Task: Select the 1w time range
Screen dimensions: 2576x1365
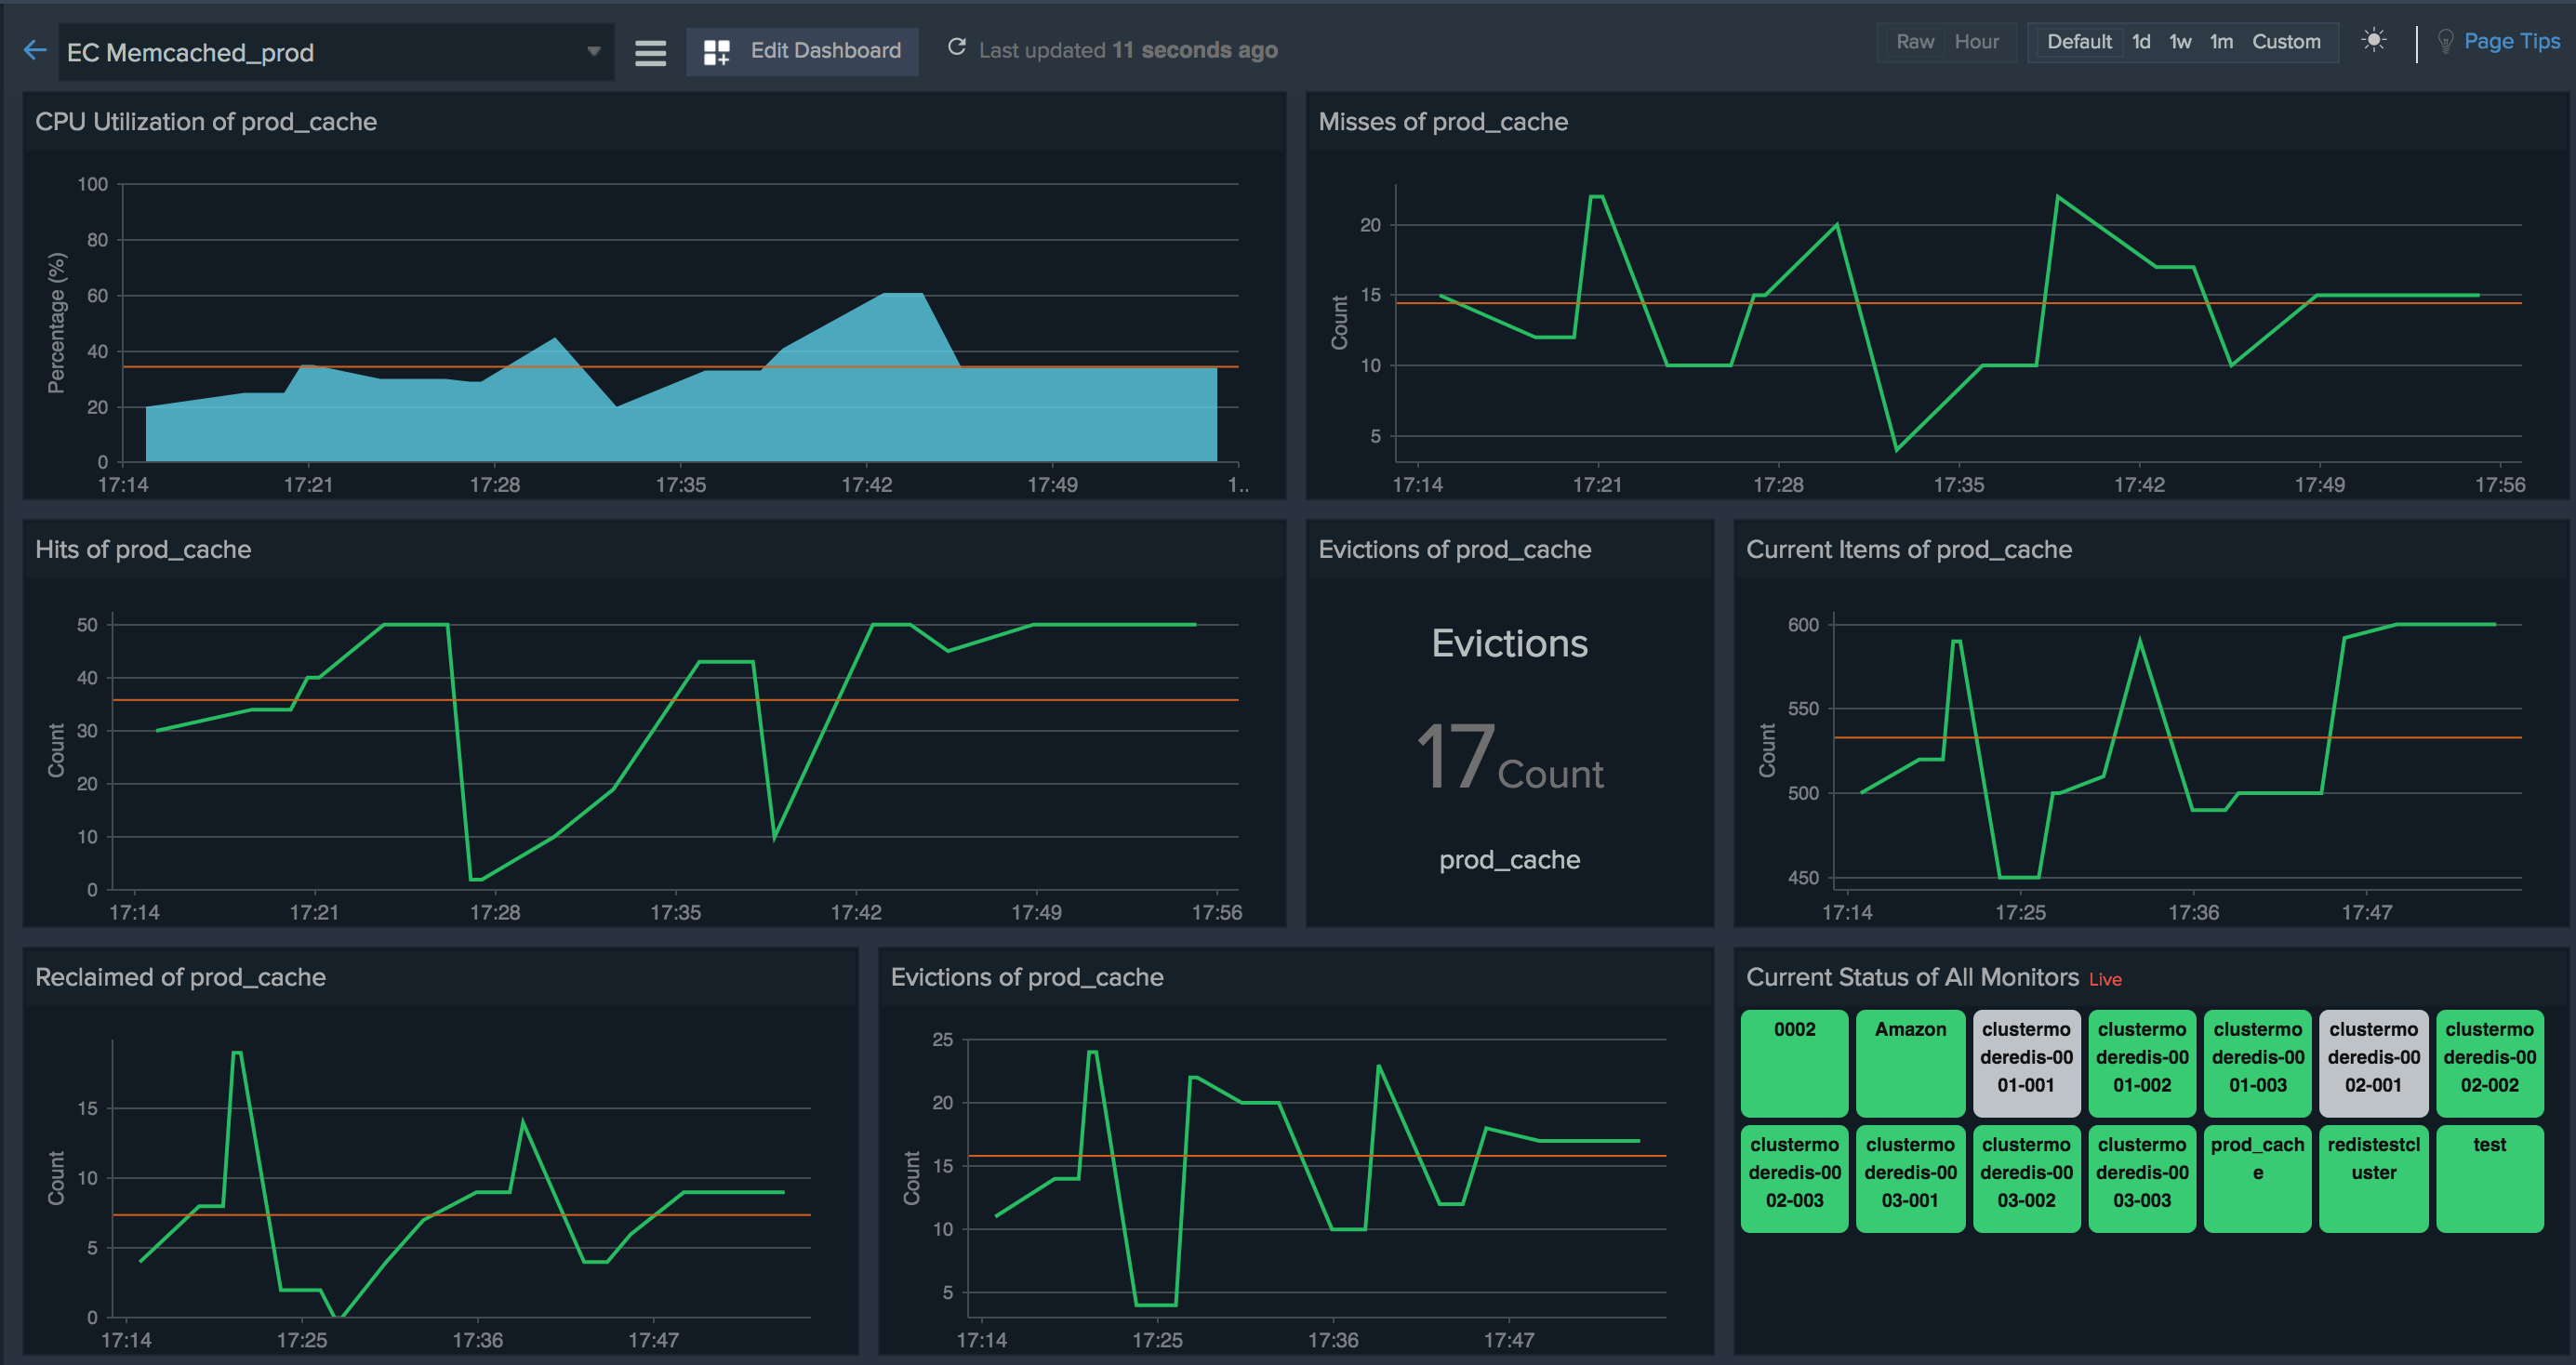Action: click(2180, 42)
